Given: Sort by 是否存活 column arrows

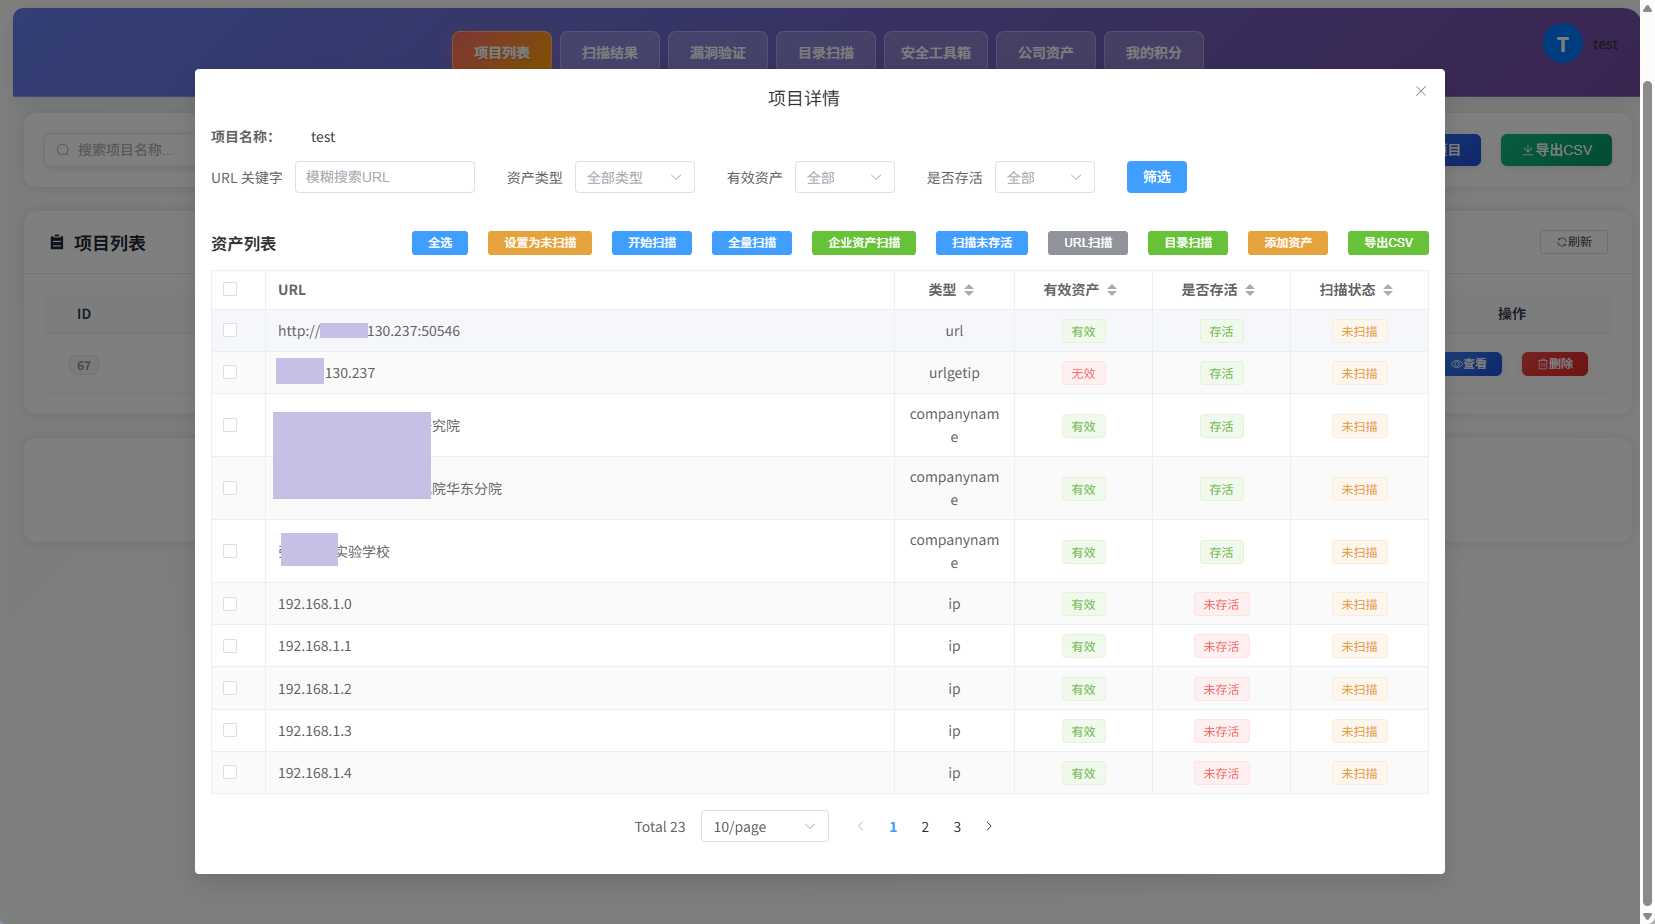Looking at the screenshot, I should (x=1250, y=290).
